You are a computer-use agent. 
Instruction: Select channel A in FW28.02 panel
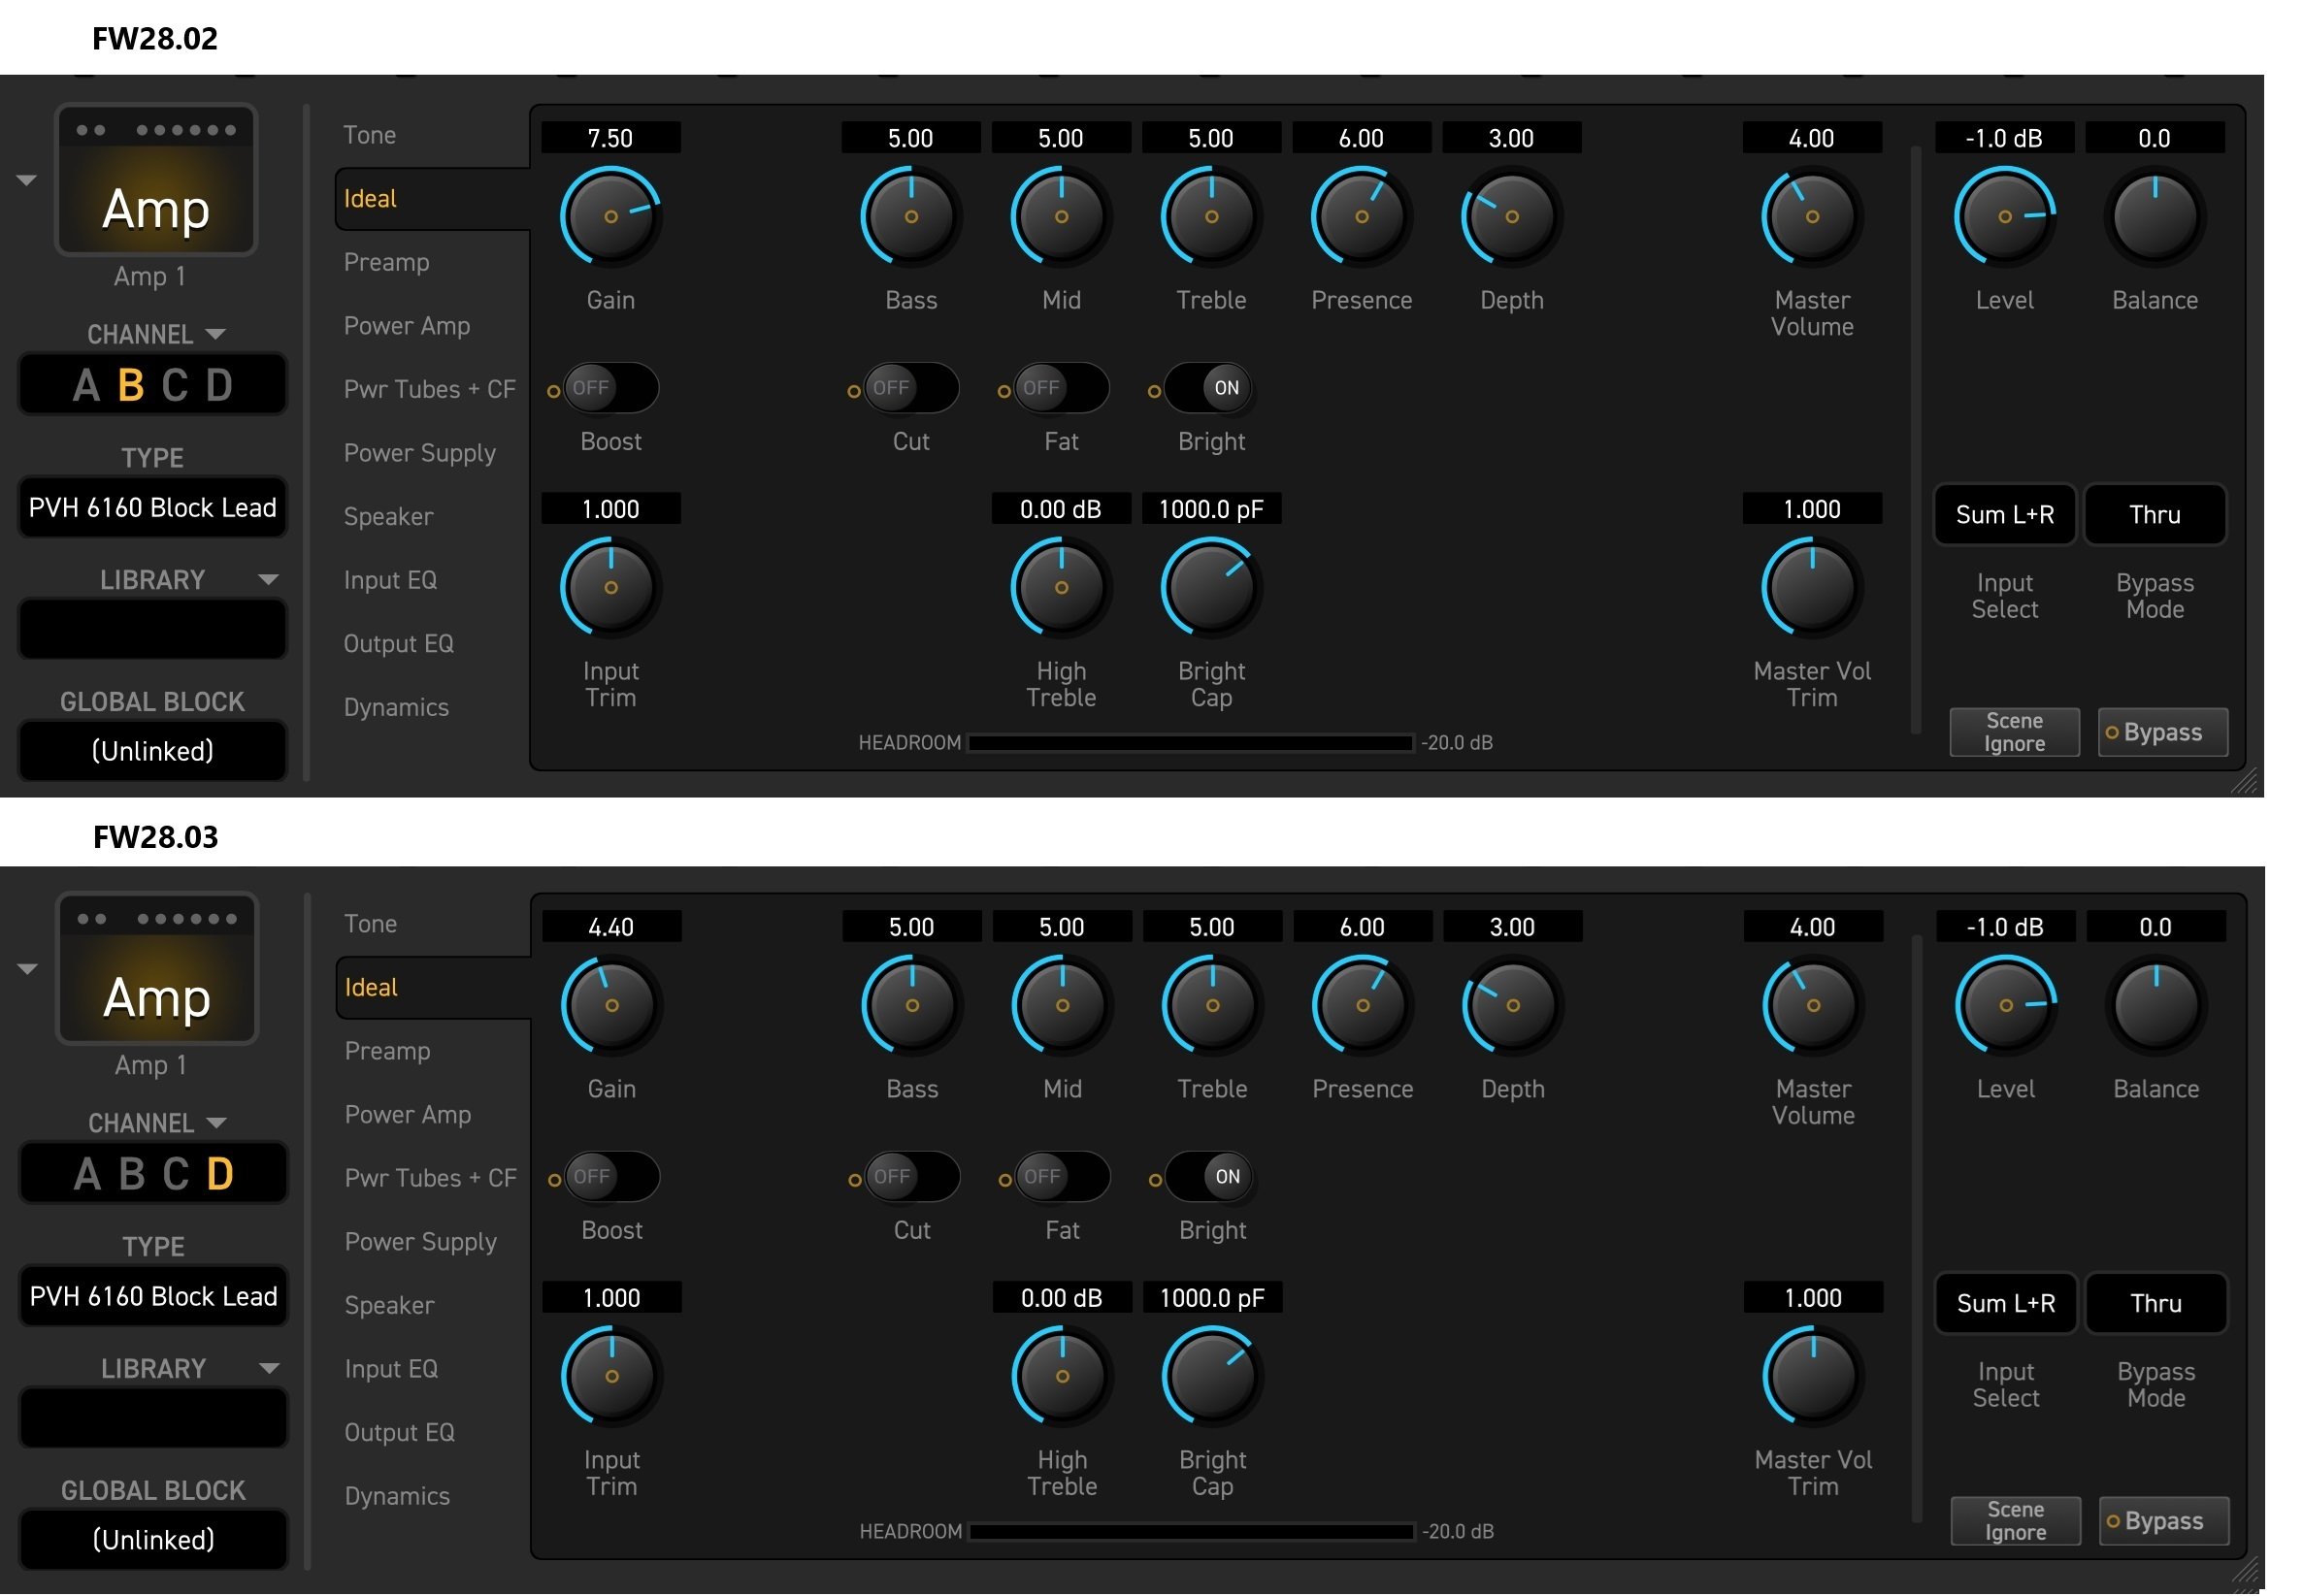click(86, 385)
